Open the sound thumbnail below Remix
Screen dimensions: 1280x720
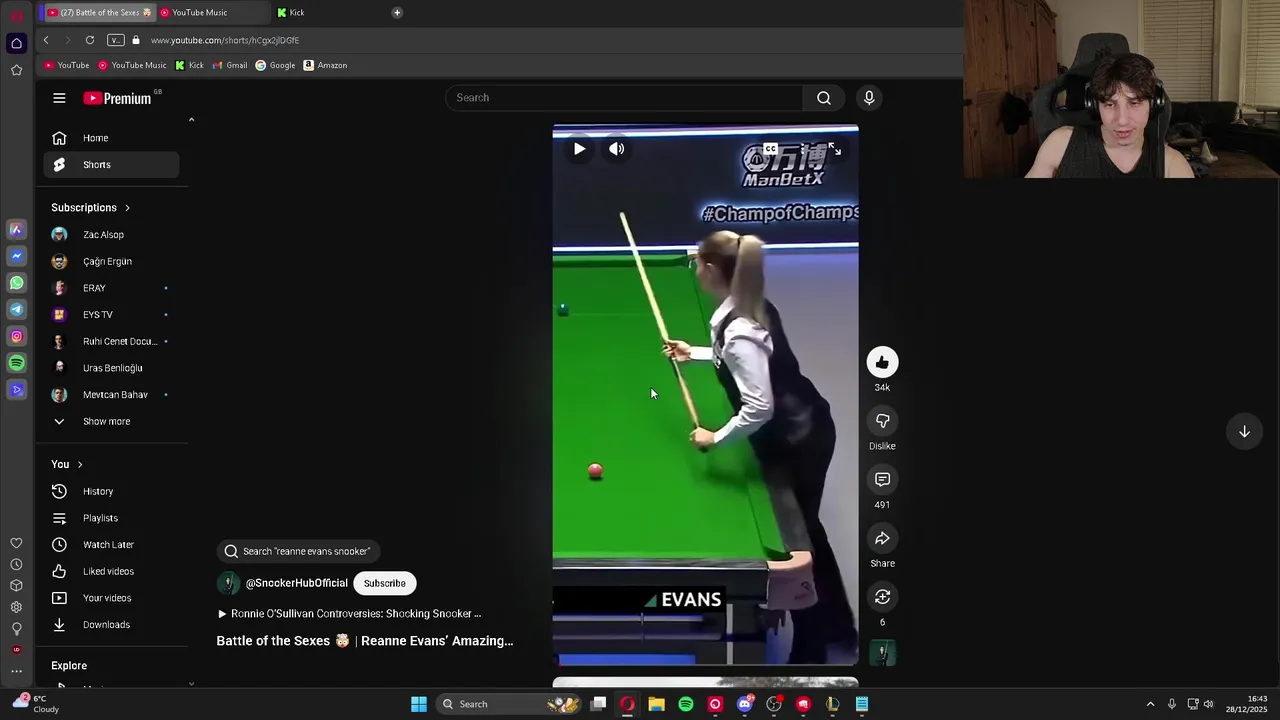pyautogui.click(x=882, y=653)
